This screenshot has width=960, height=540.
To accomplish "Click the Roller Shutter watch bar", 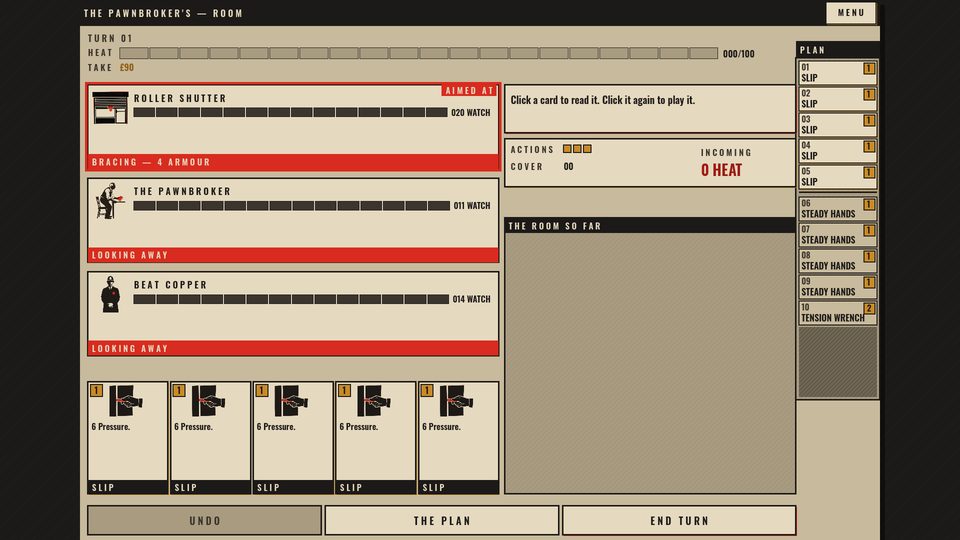I will click(290, 113).
